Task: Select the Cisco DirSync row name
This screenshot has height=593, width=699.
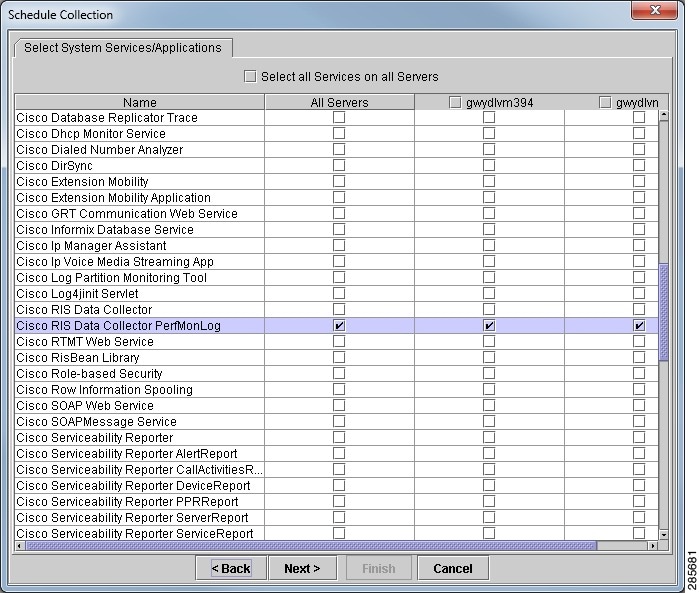Action: point(54,166)
